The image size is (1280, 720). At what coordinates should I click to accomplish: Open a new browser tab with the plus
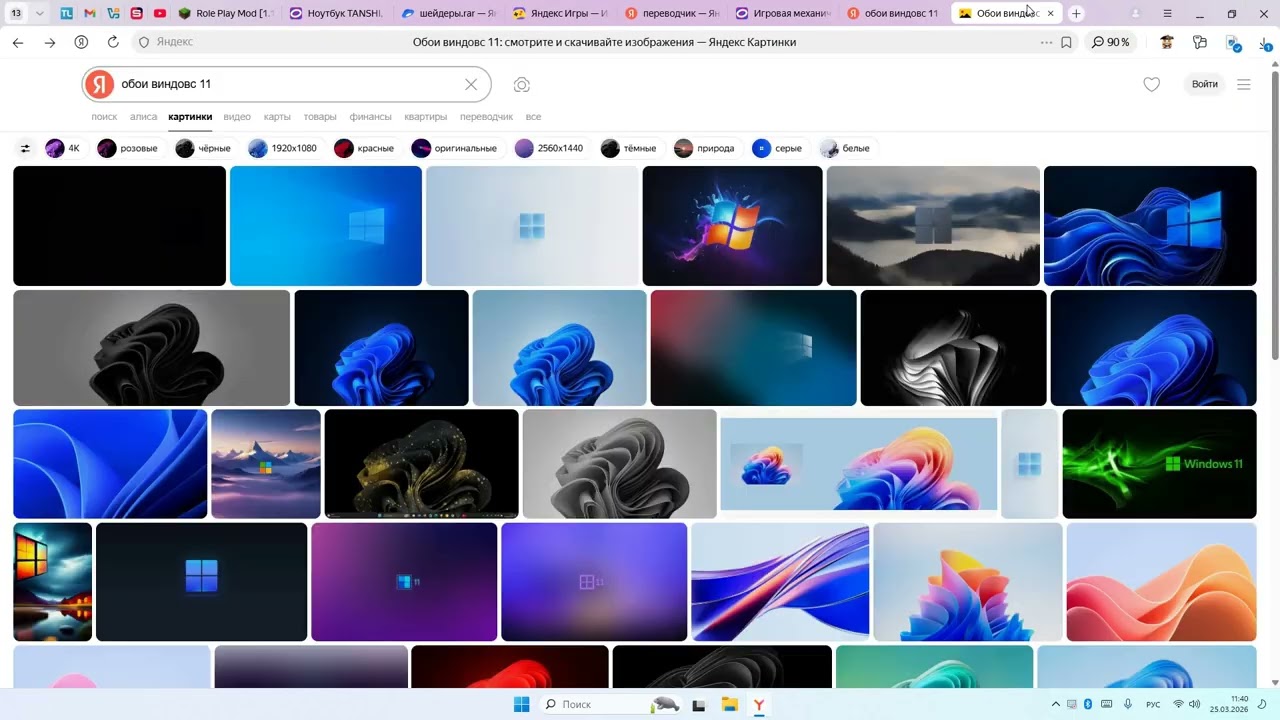point(1076,14)
